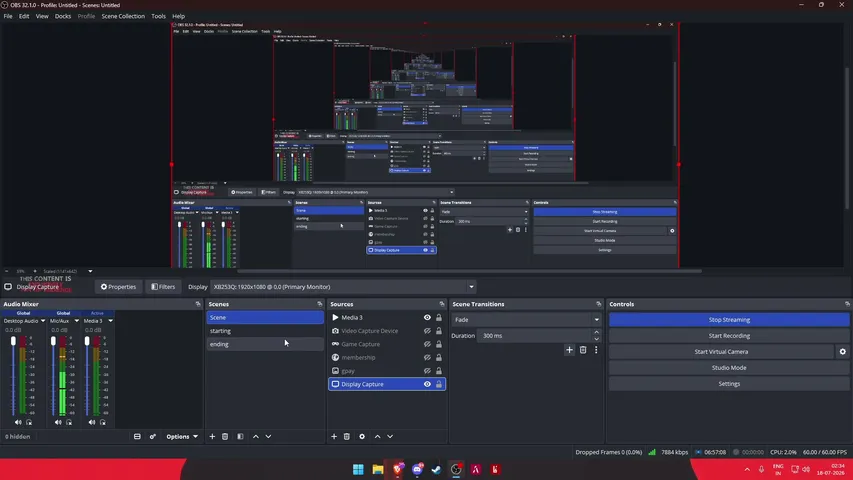Open Mic/Aux channel options arrow
Viewport: 853px width, 480px height.
[x=77, y=321]
